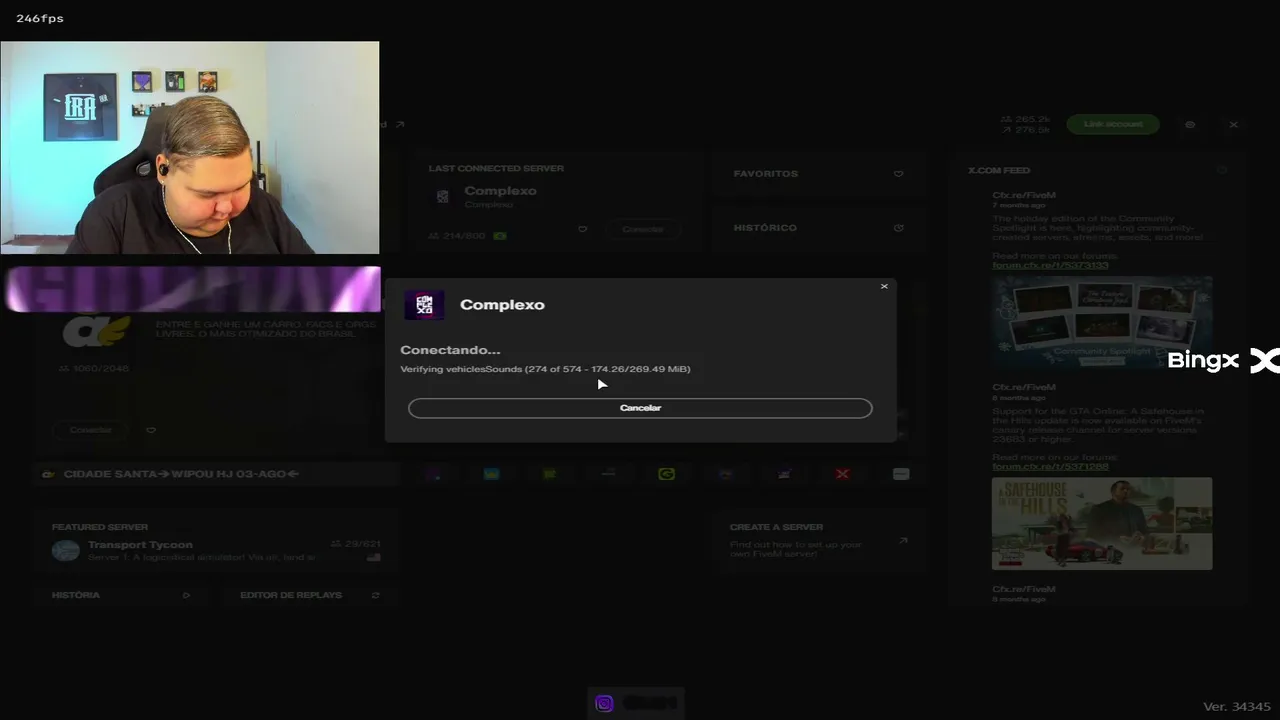Image resolution: width=1280 pixels, height=720 pixels.
Task: Select the Cidade Santa server banner
Action: point(217,474)
